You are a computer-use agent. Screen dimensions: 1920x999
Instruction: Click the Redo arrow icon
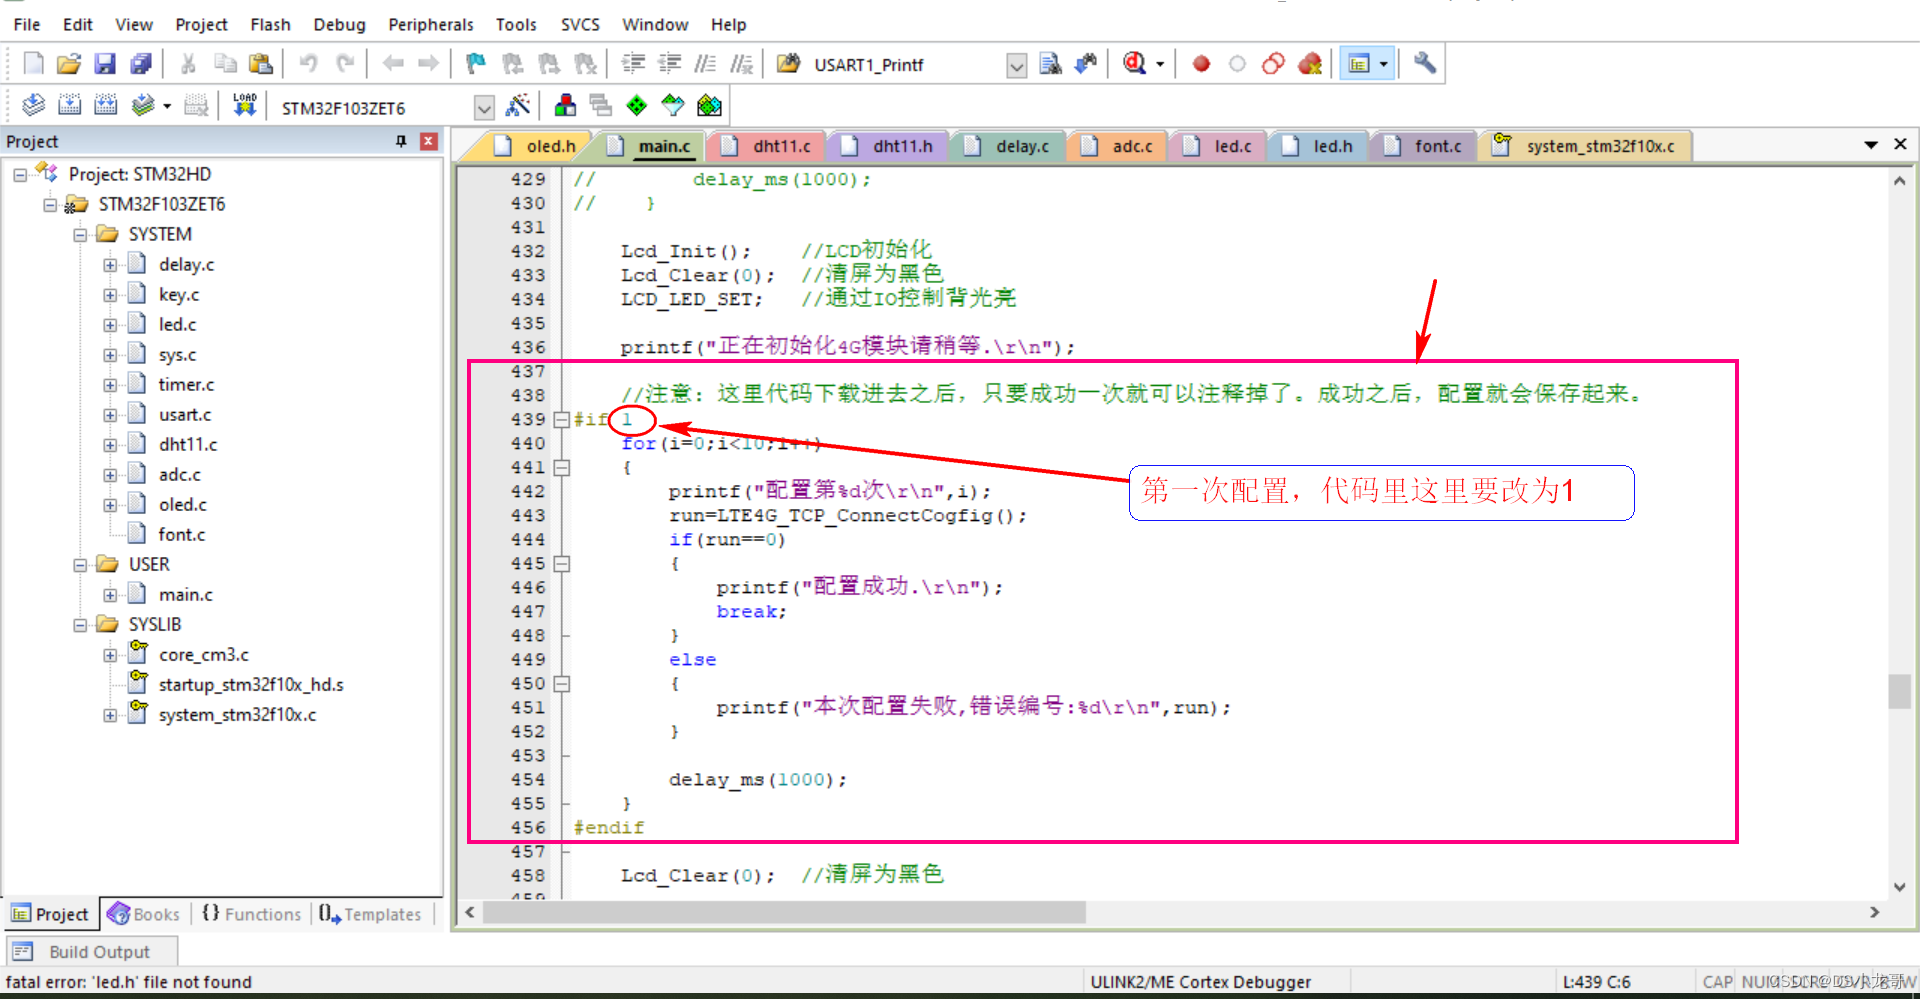tap(345, 64)
